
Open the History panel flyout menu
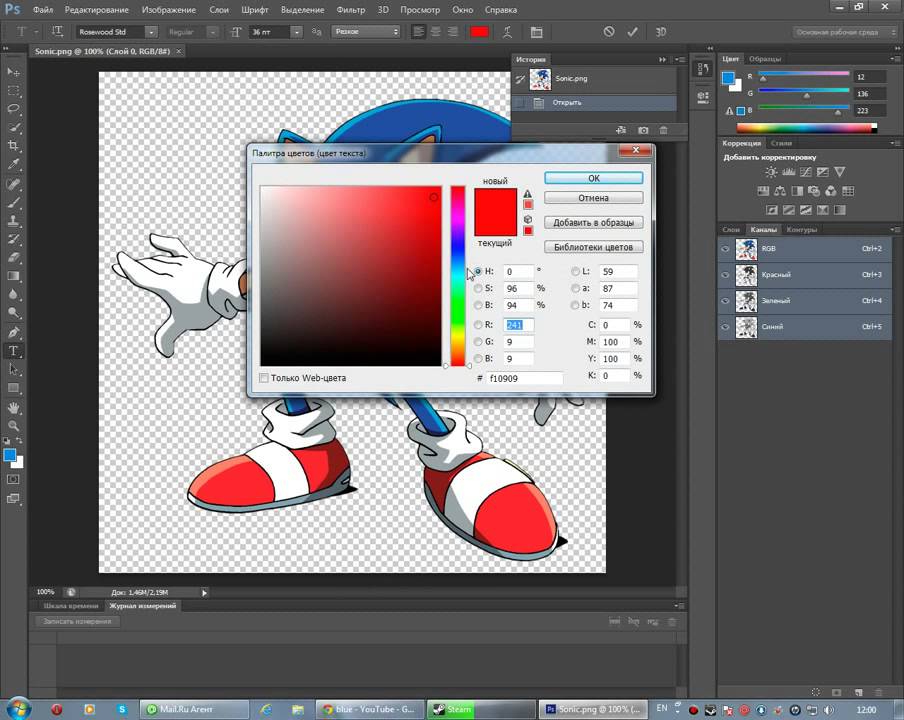point(680,59)
